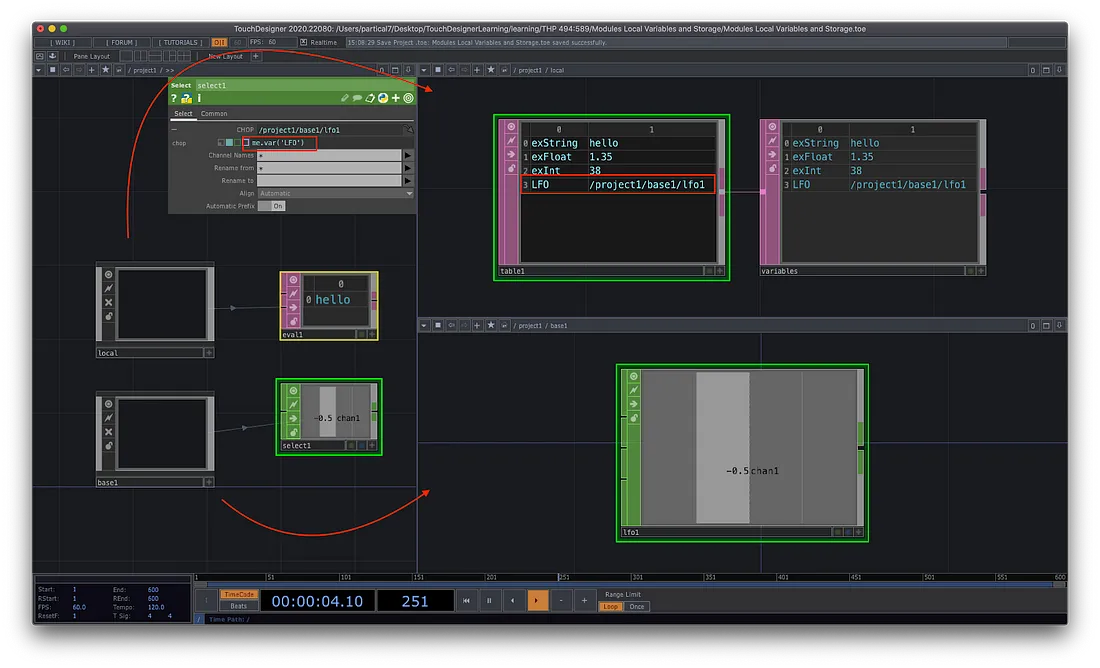Click the bypass flag on lfo1 node

coord(632,389)
